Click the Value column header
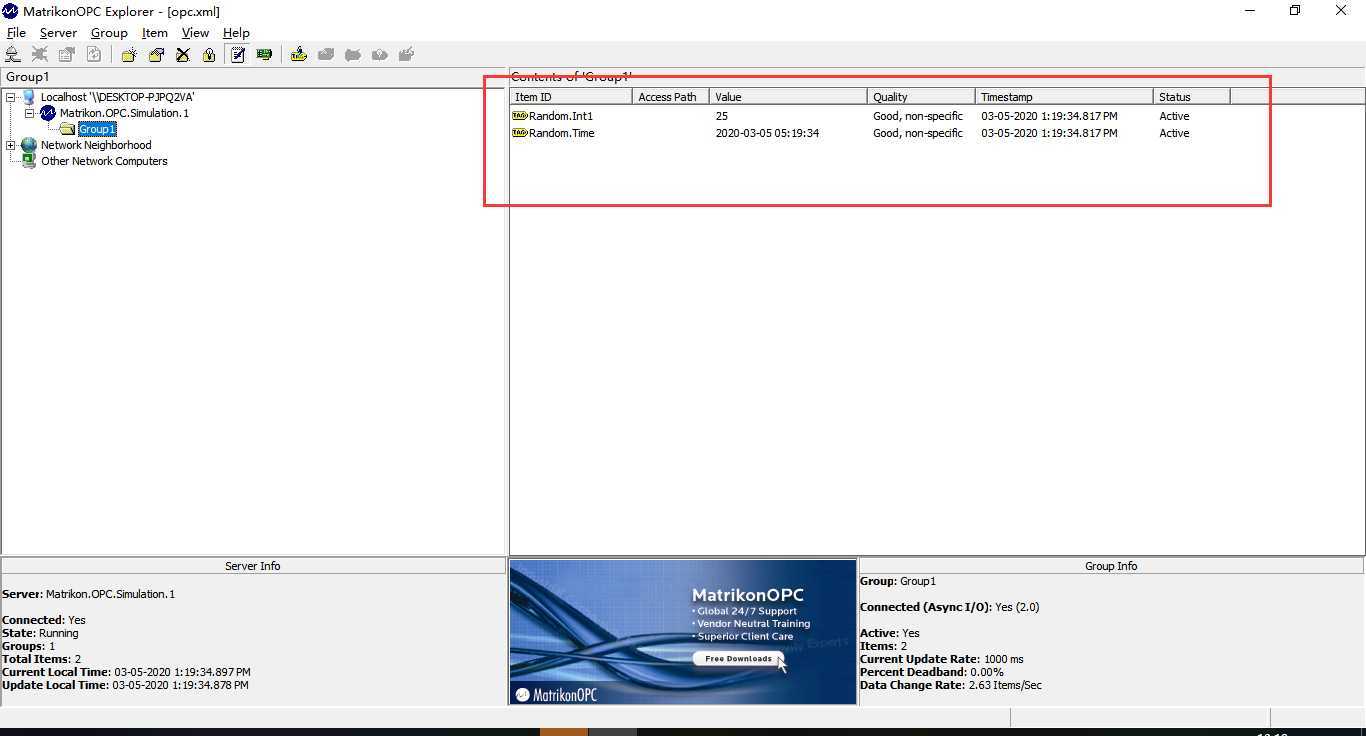 tap(788, 97)
